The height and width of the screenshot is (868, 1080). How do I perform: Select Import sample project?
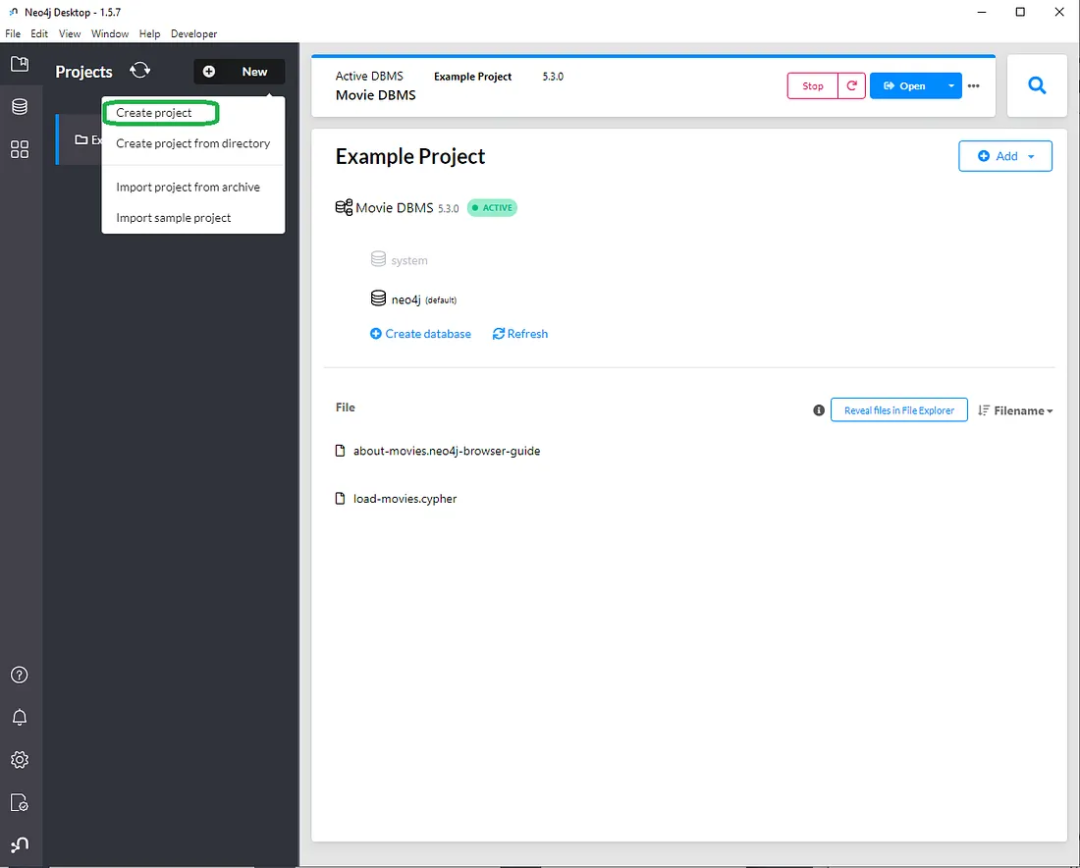(x=174, y=218)
